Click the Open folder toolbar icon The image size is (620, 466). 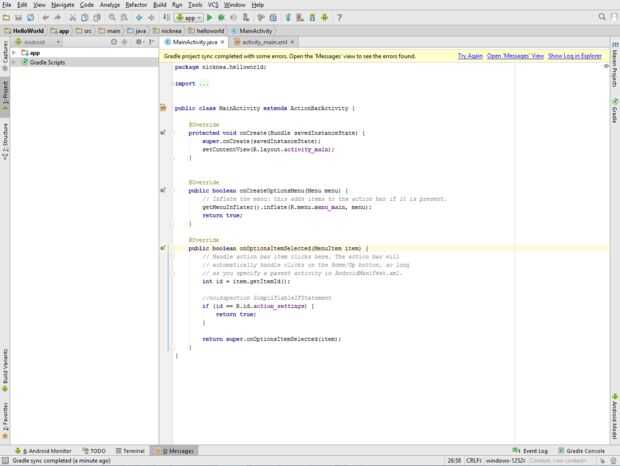[7, 18]
